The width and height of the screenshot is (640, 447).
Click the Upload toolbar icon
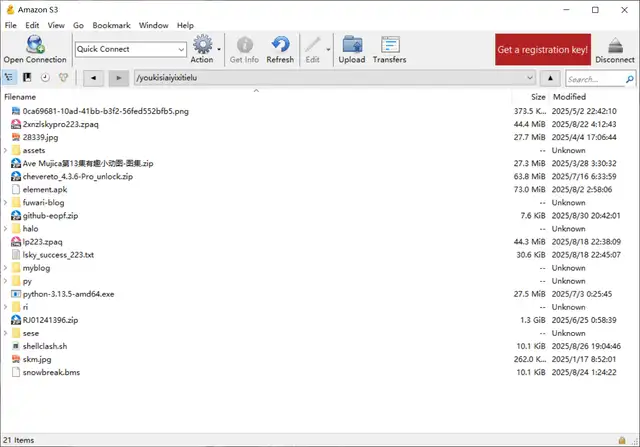pos(351,48)
